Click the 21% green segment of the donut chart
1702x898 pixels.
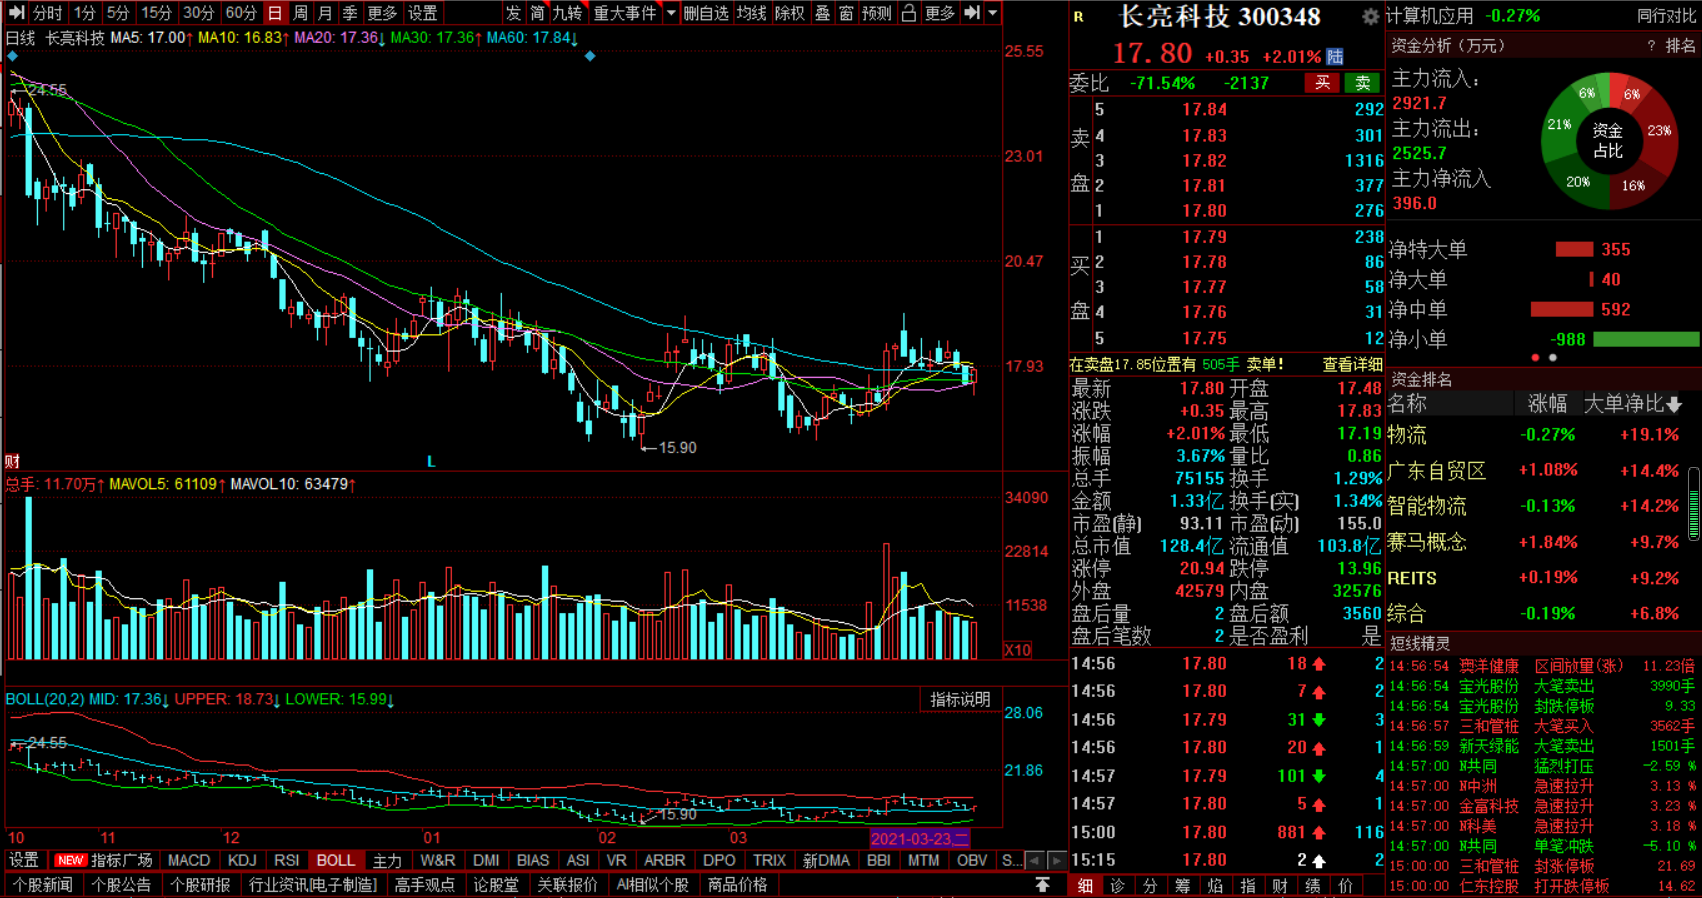click(x=1557, y=125)
